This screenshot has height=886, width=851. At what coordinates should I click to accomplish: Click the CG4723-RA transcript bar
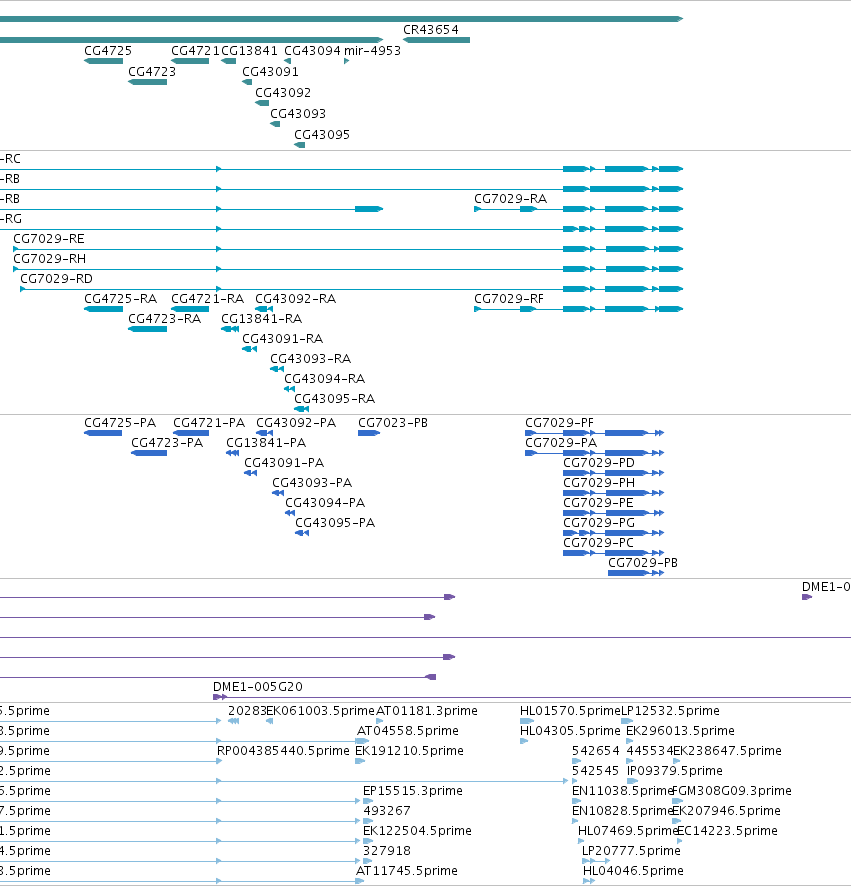pos(147,329)
